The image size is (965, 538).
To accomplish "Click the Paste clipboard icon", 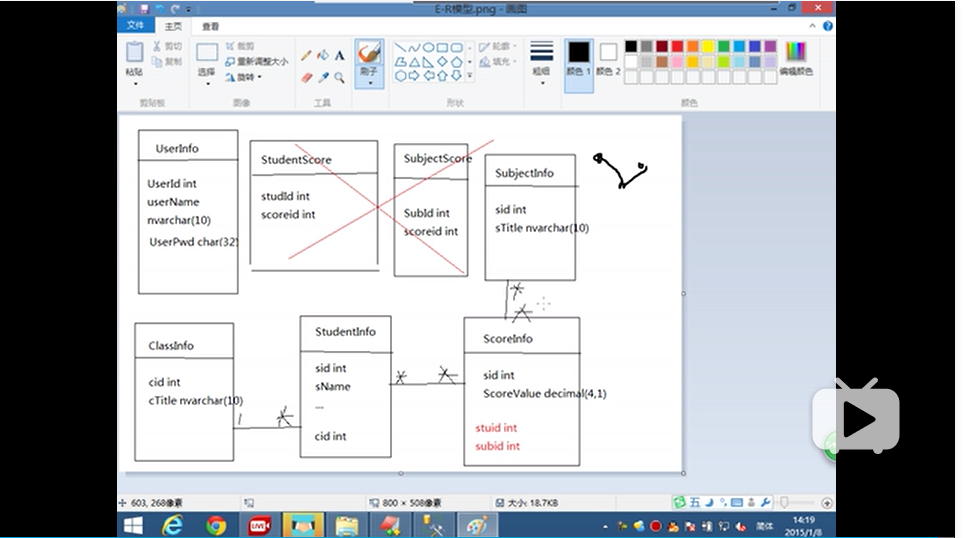I will pos(135,52).
